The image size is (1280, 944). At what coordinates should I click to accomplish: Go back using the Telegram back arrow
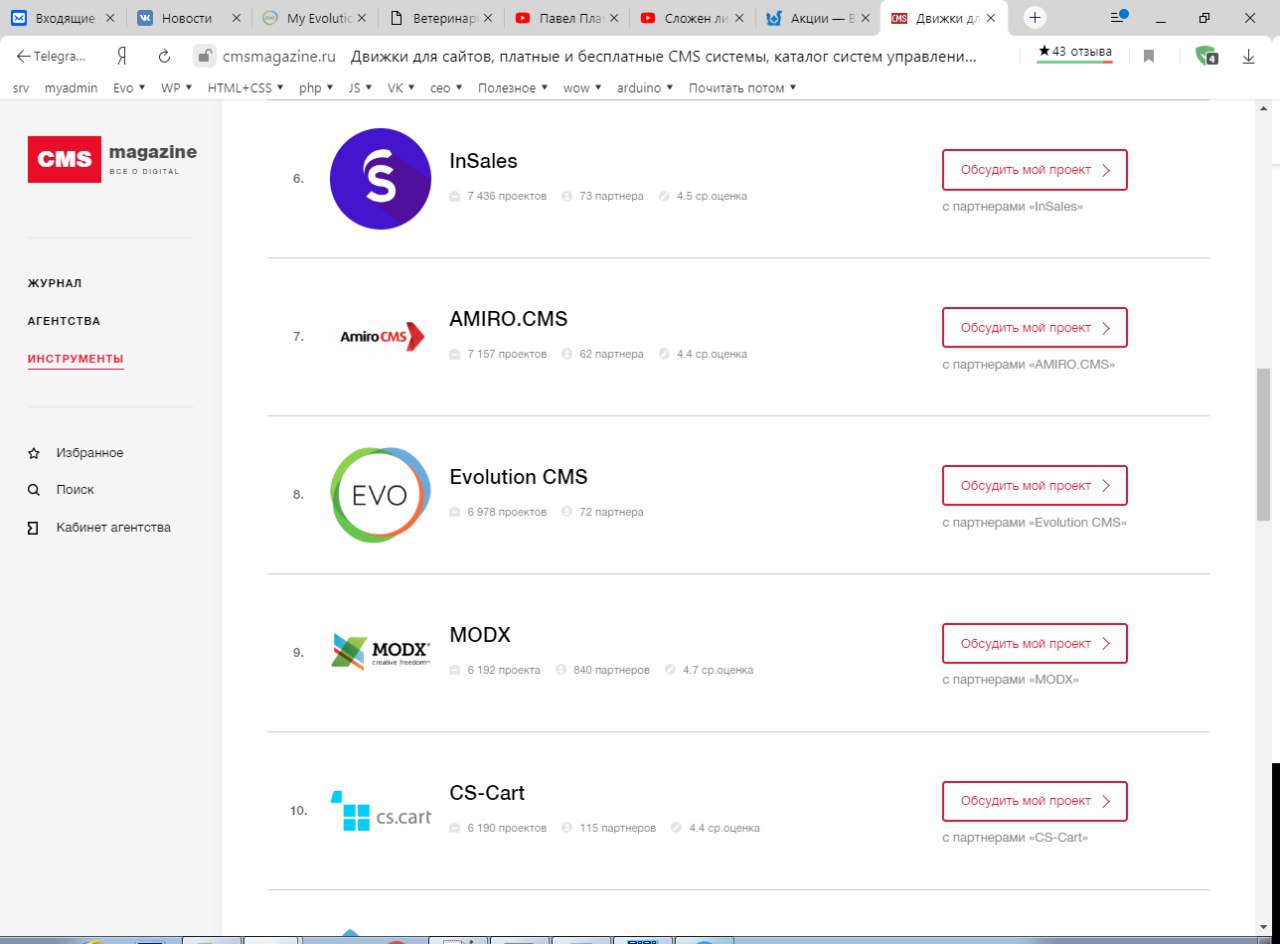click(x=51, y=57)
